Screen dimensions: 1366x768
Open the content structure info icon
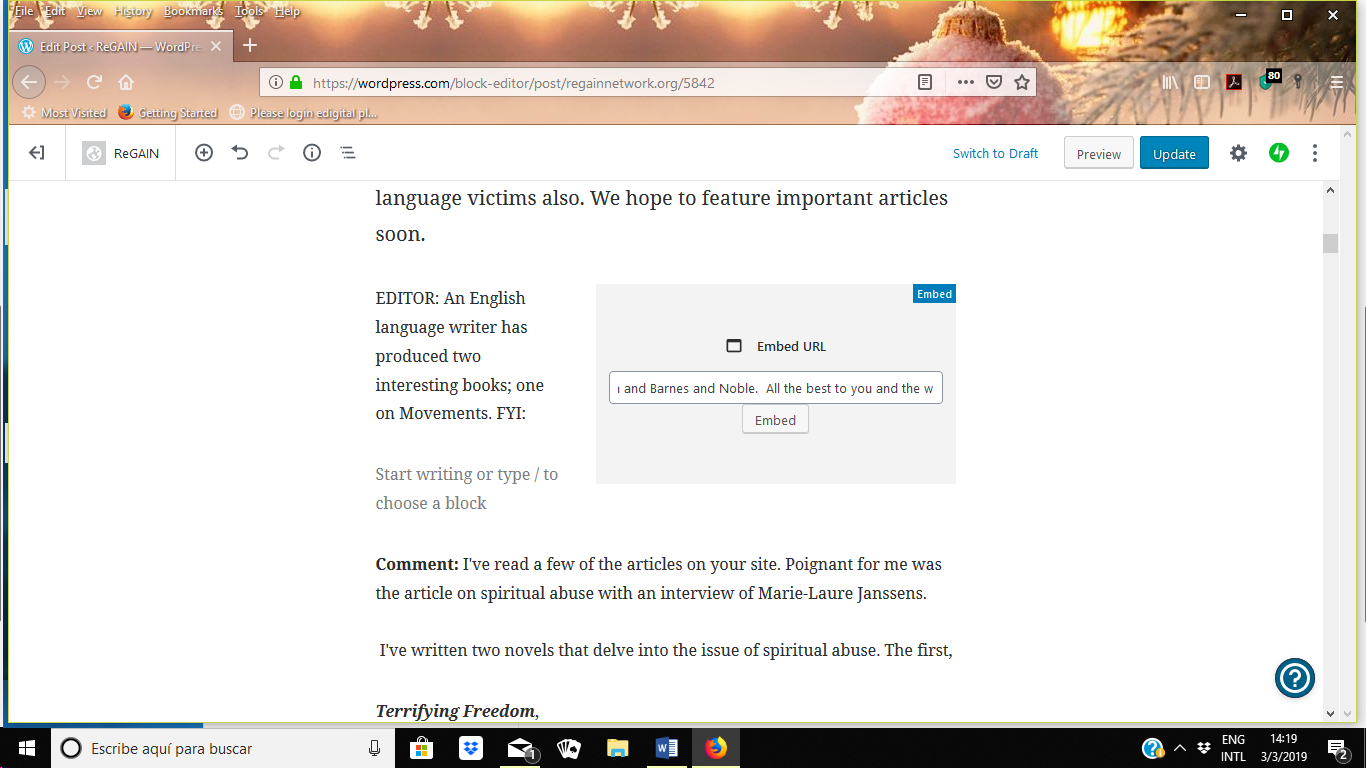312,153
